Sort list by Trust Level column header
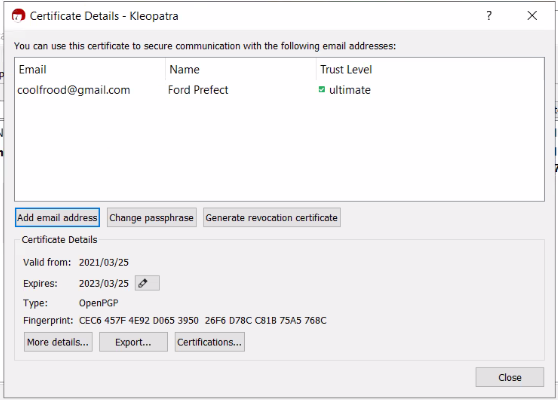The width and height of the screenshot is (558, 400). [x=430, y=69]
